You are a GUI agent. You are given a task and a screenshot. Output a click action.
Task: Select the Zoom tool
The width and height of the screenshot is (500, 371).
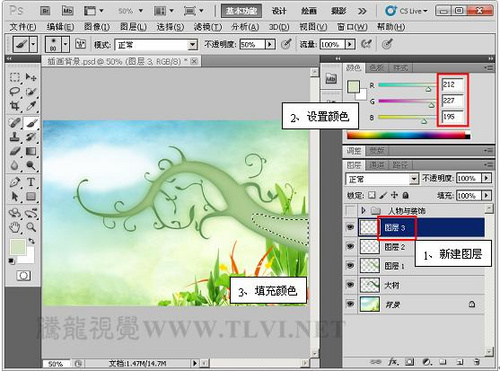tap(31, 227)
